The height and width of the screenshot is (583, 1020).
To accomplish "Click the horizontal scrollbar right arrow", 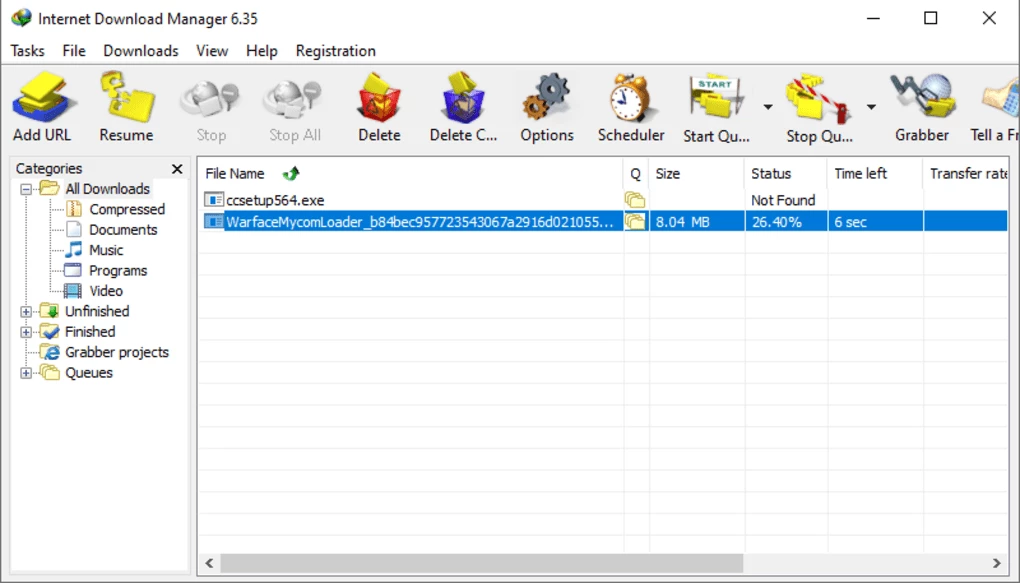I will click(996, 564).
